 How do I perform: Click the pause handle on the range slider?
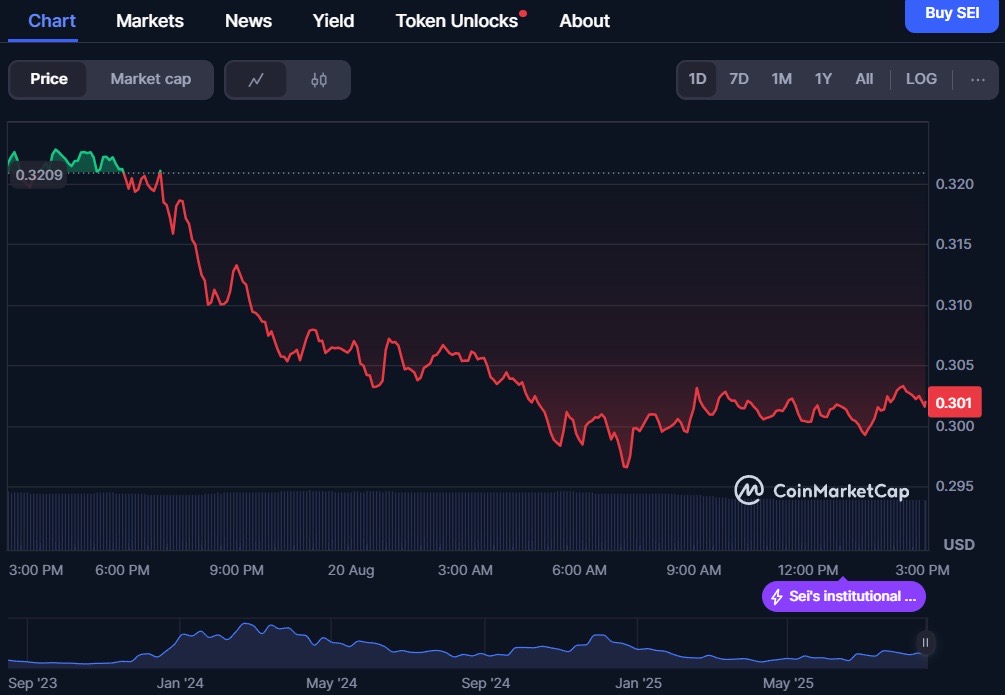pyautogui.click(x=925, y=642)
